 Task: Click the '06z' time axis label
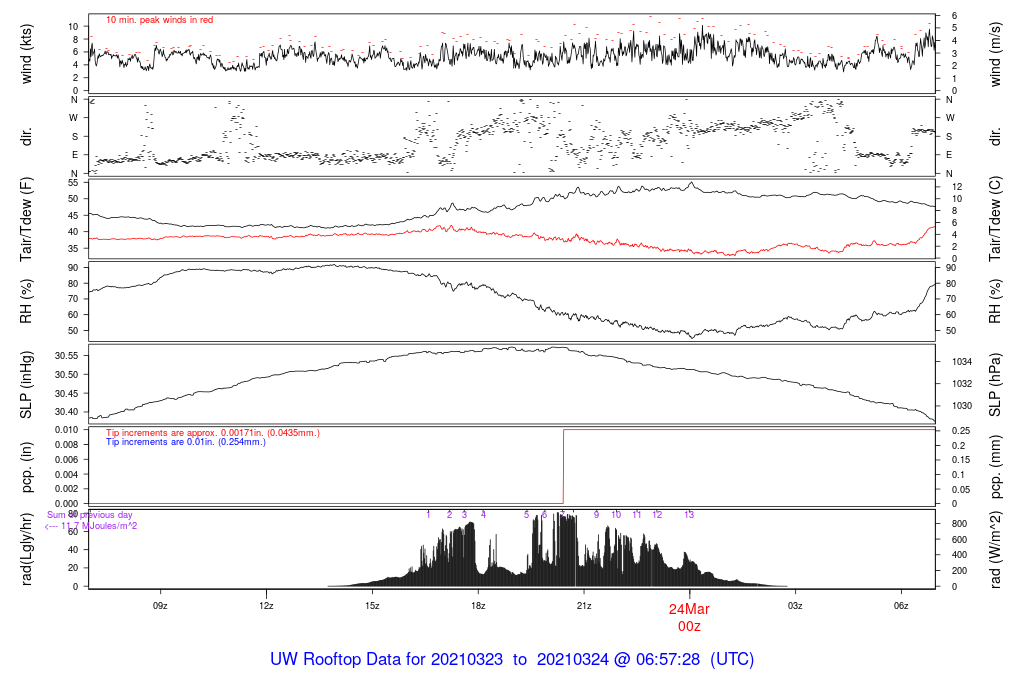(x=901, y=606)
